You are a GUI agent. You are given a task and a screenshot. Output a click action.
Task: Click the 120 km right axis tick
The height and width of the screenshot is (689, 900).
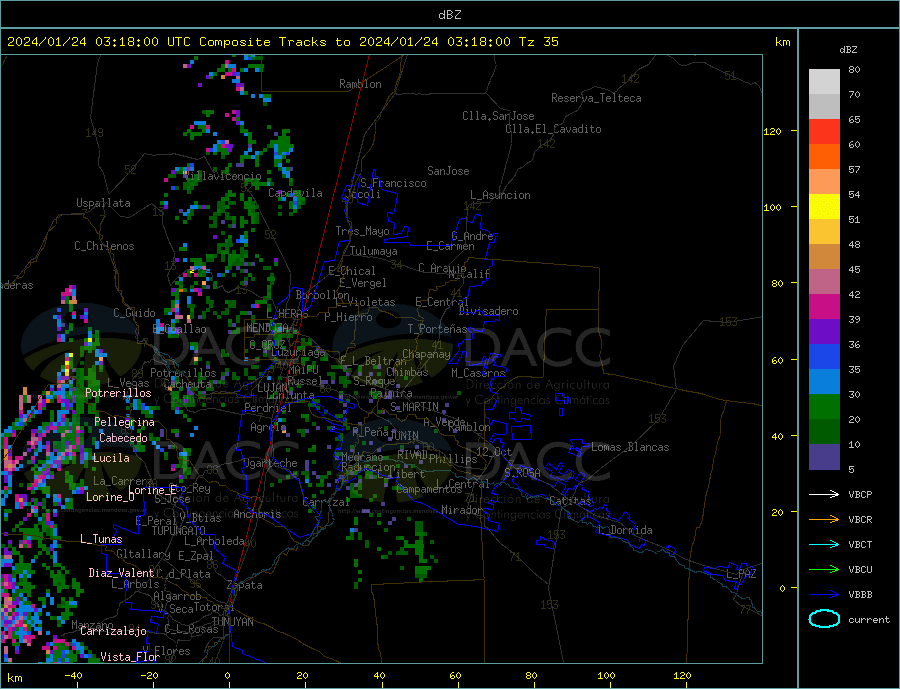[x=773, y=131]
